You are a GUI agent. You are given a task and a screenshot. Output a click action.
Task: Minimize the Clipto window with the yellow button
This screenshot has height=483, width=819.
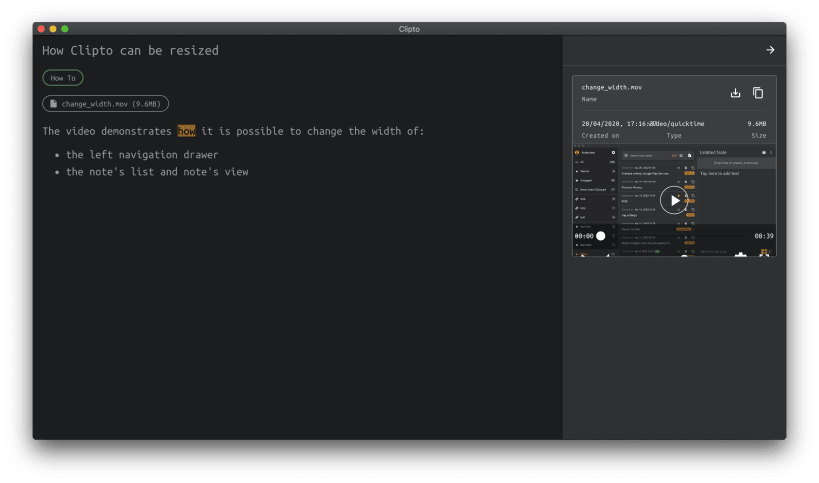point(53,29)
